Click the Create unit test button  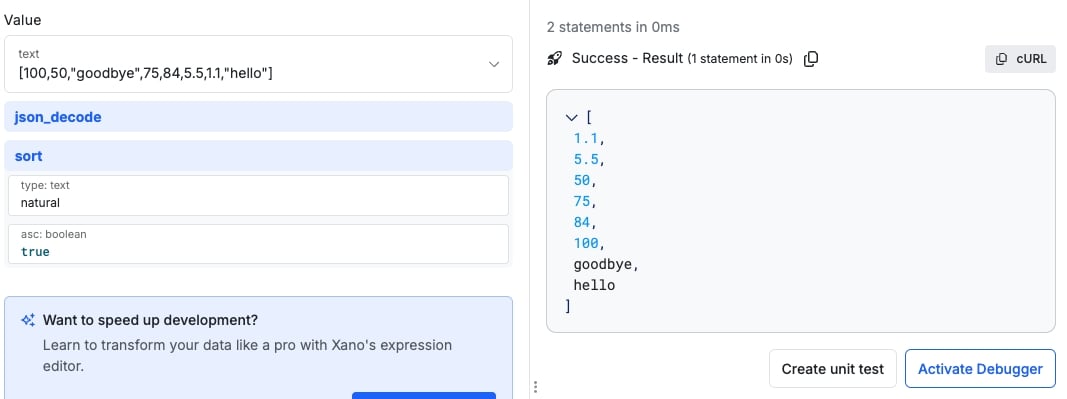point(832,369)
